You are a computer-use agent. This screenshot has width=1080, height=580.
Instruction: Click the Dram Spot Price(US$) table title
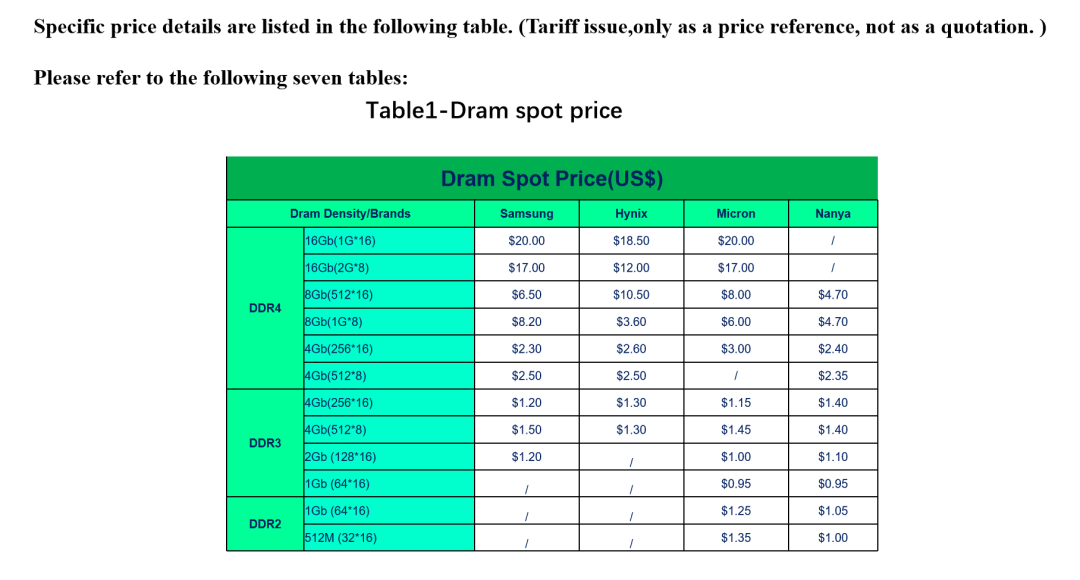[552, 178]
